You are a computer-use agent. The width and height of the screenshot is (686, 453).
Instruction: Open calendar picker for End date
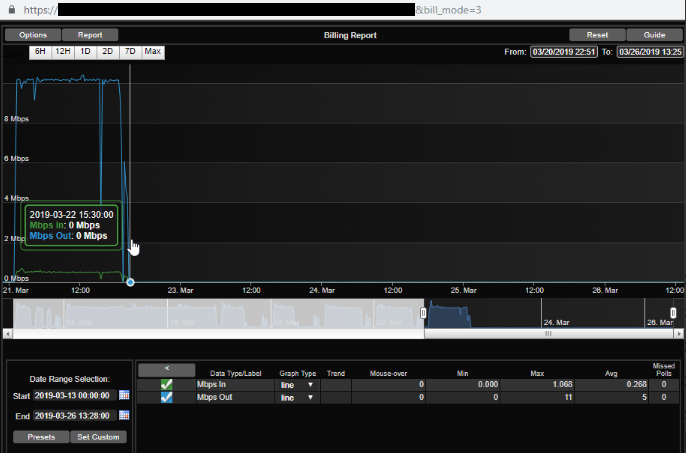124,415
